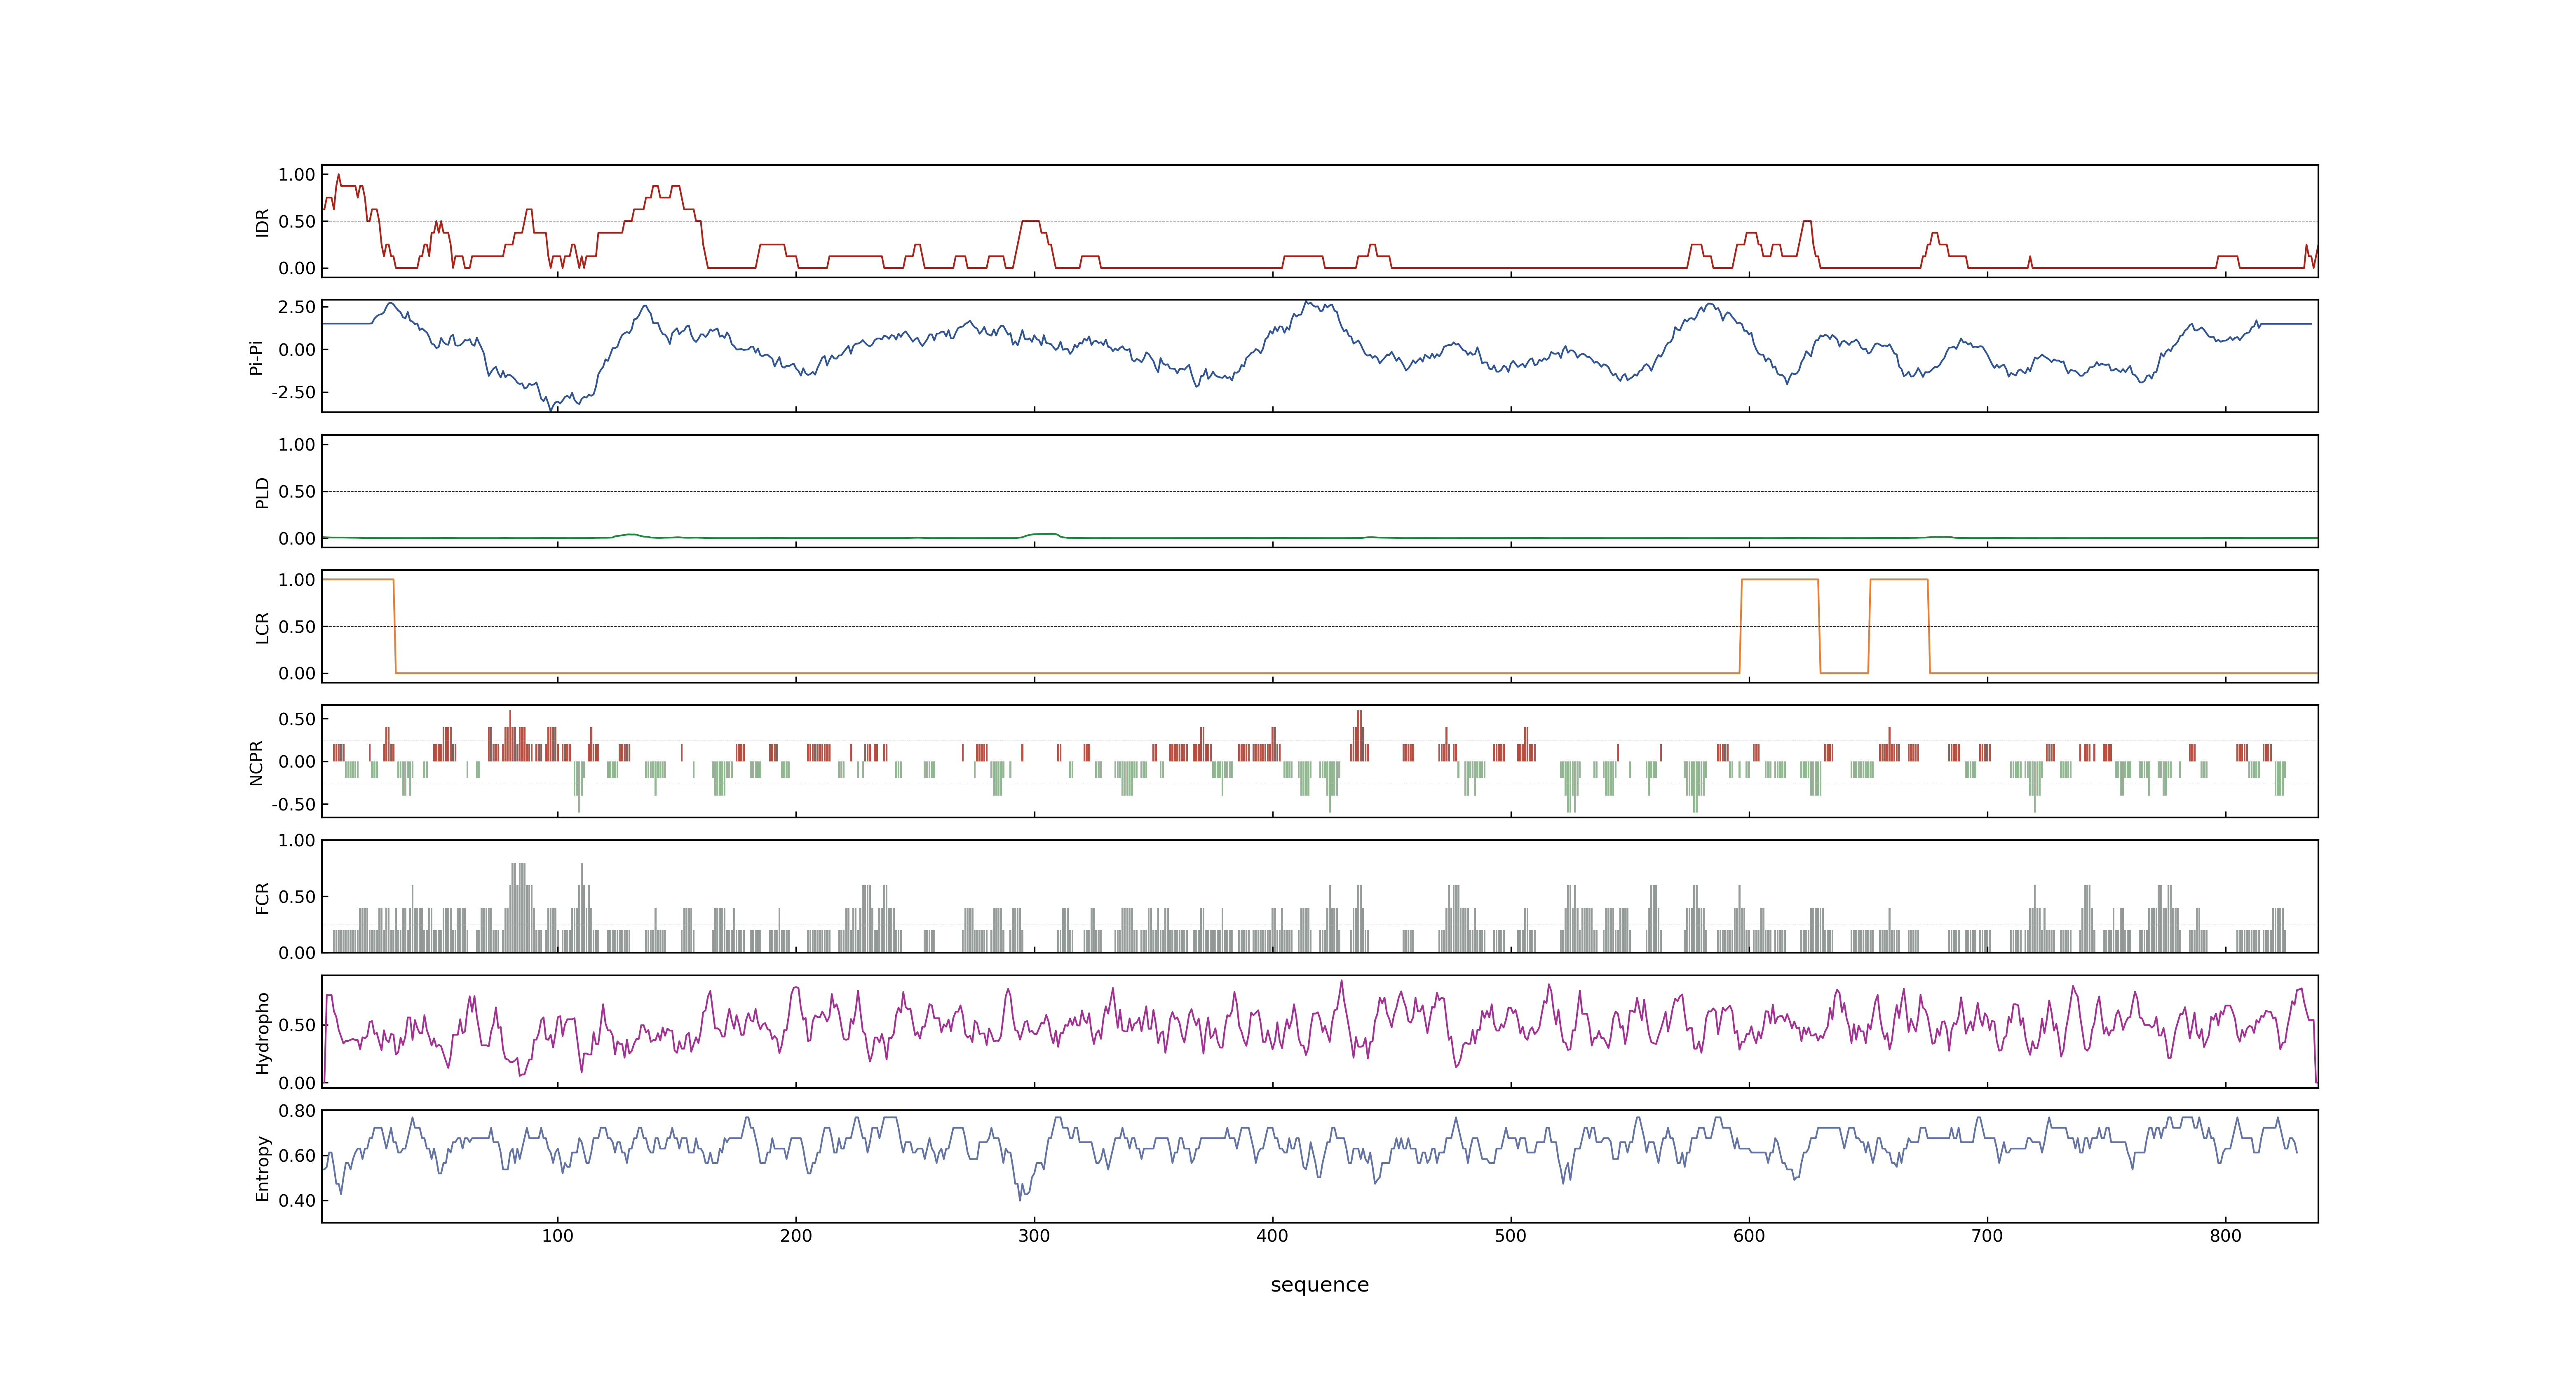This screenshot has width=2576, height=1374.
Task: Click the 700 tick label on x-axis
Action: pos(1987,1236)
